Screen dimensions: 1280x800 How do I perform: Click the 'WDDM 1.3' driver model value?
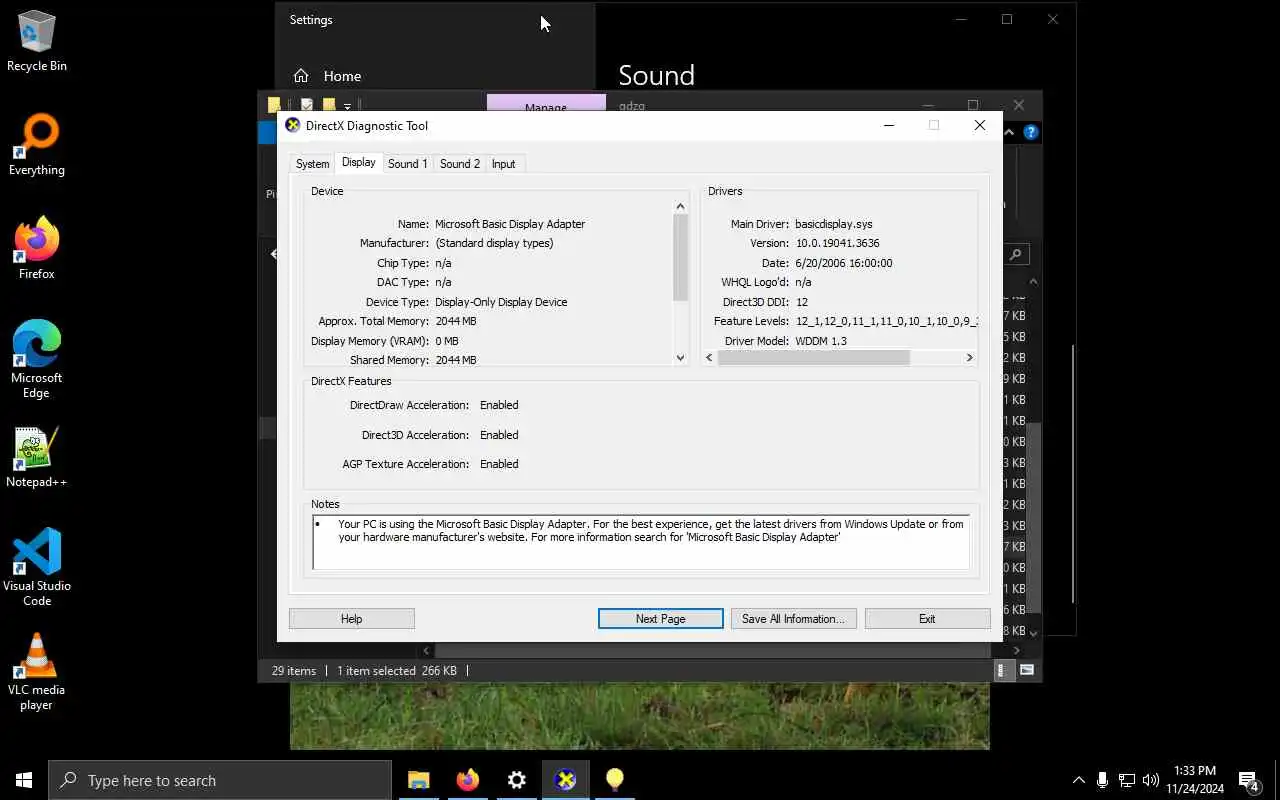pos(821,341)
